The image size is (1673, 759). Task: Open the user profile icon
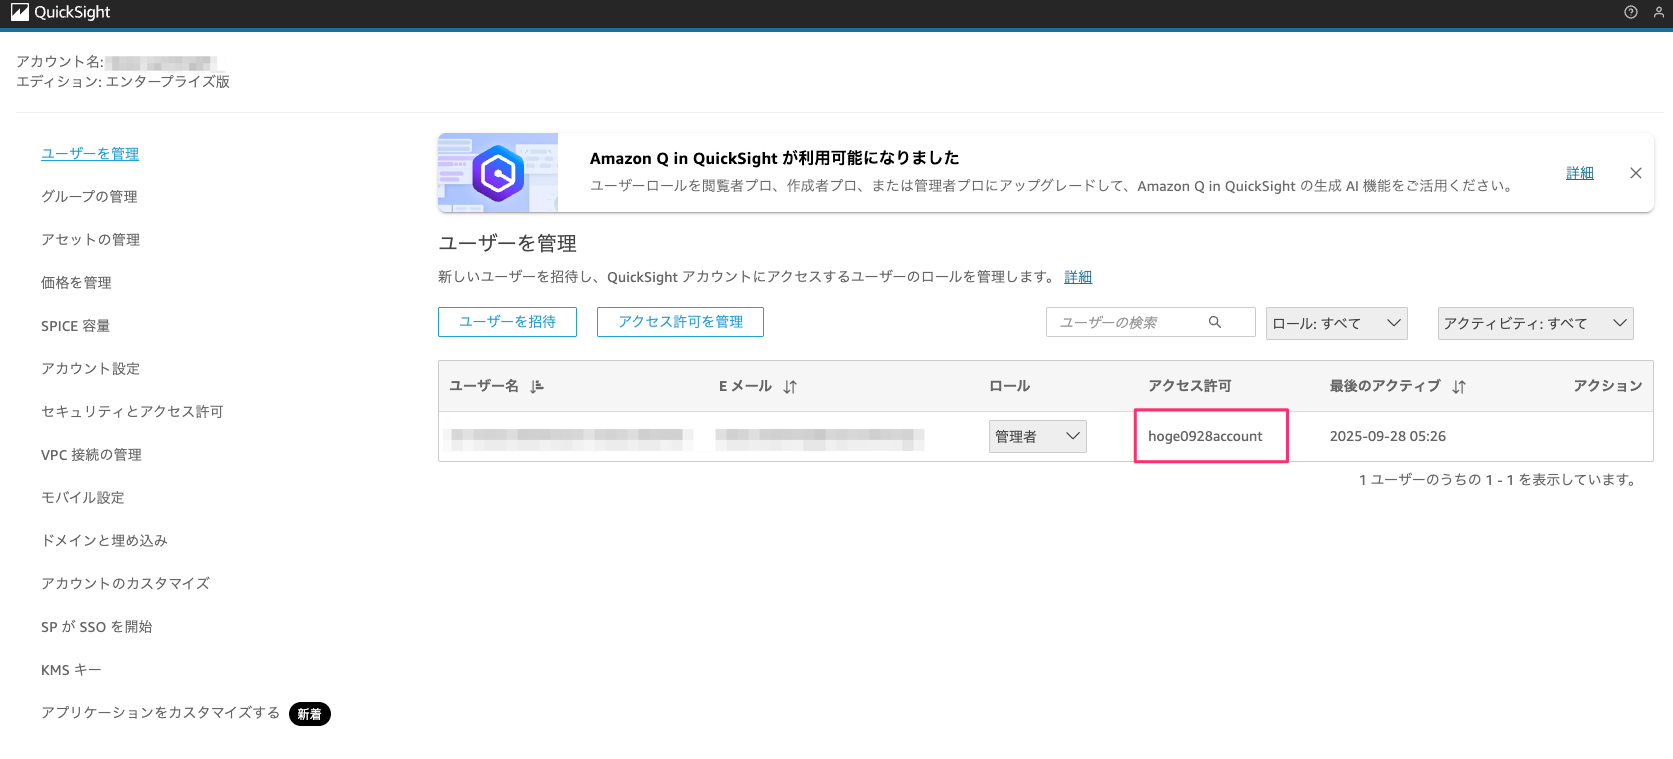[1659, 12]
